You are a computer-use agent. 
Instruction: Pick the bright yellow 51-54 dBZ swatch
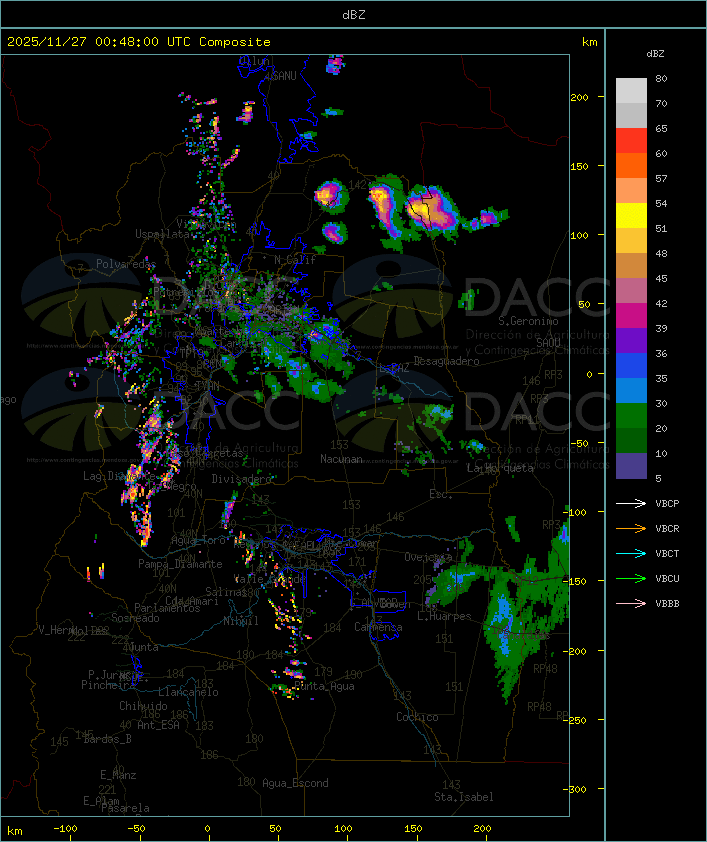point(631,216)
